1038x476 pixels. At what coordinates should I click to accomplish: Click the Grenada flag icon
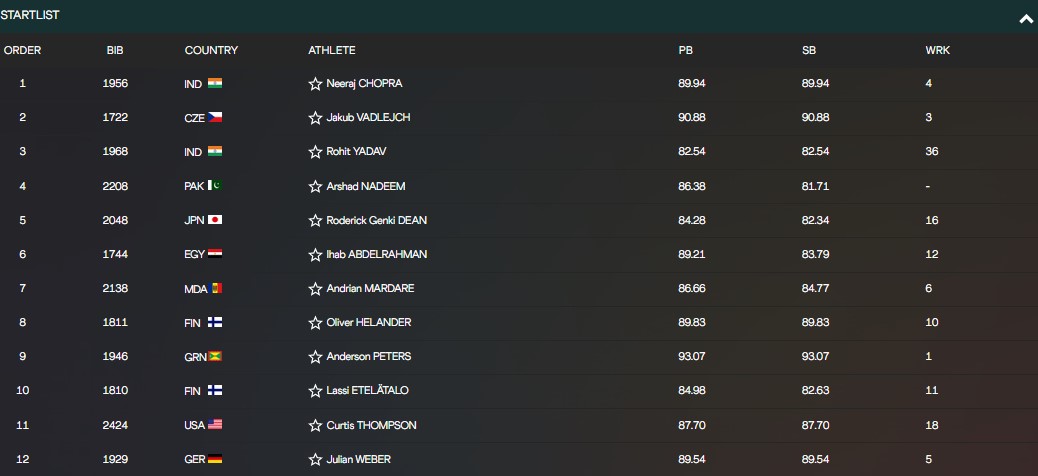(x=214, y=356)
